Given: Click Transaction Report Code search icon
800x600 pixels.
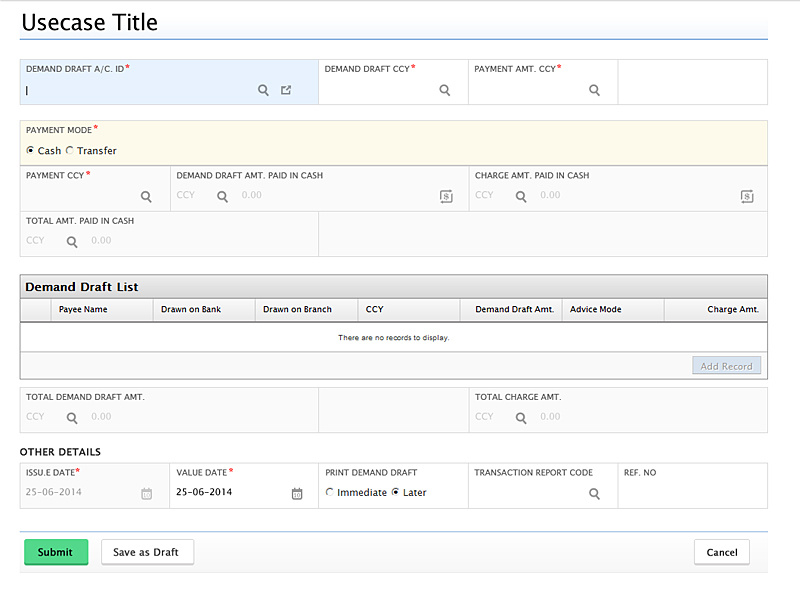Looking at the screenshot, I should click(594, 494).
